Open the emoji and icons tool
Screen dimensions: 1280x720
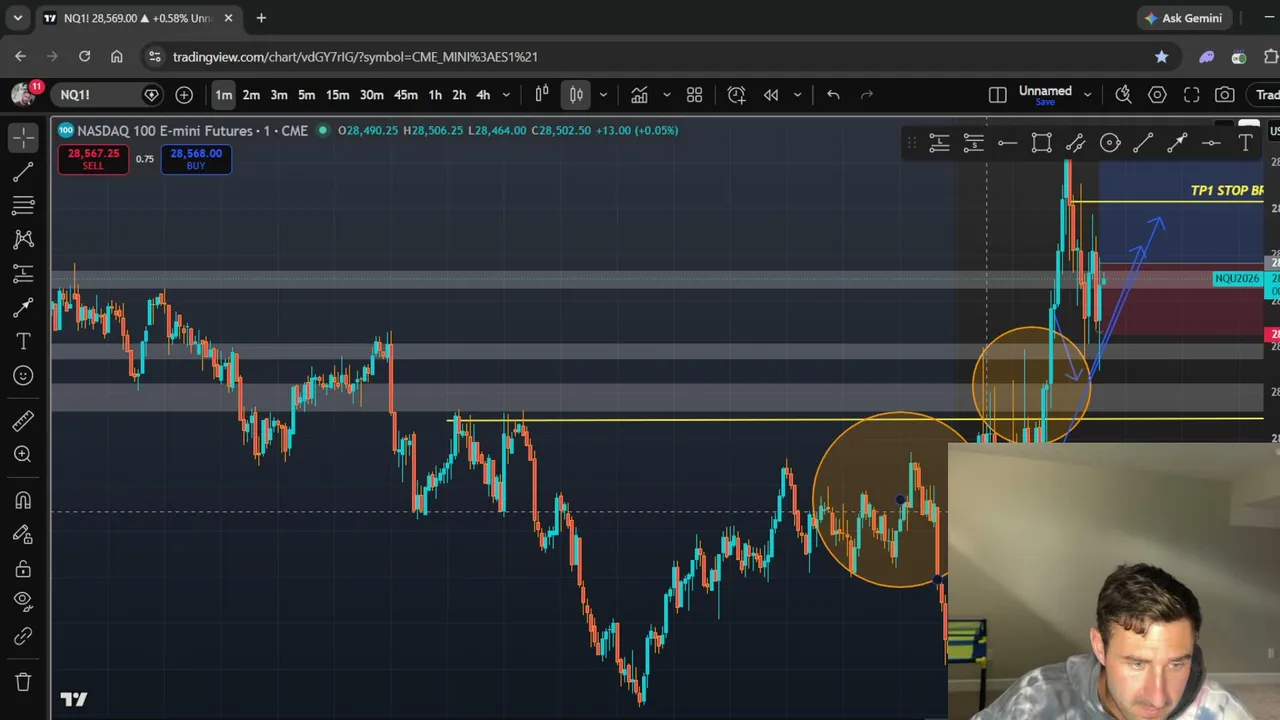pyautogui.click(x=23, y=376)
